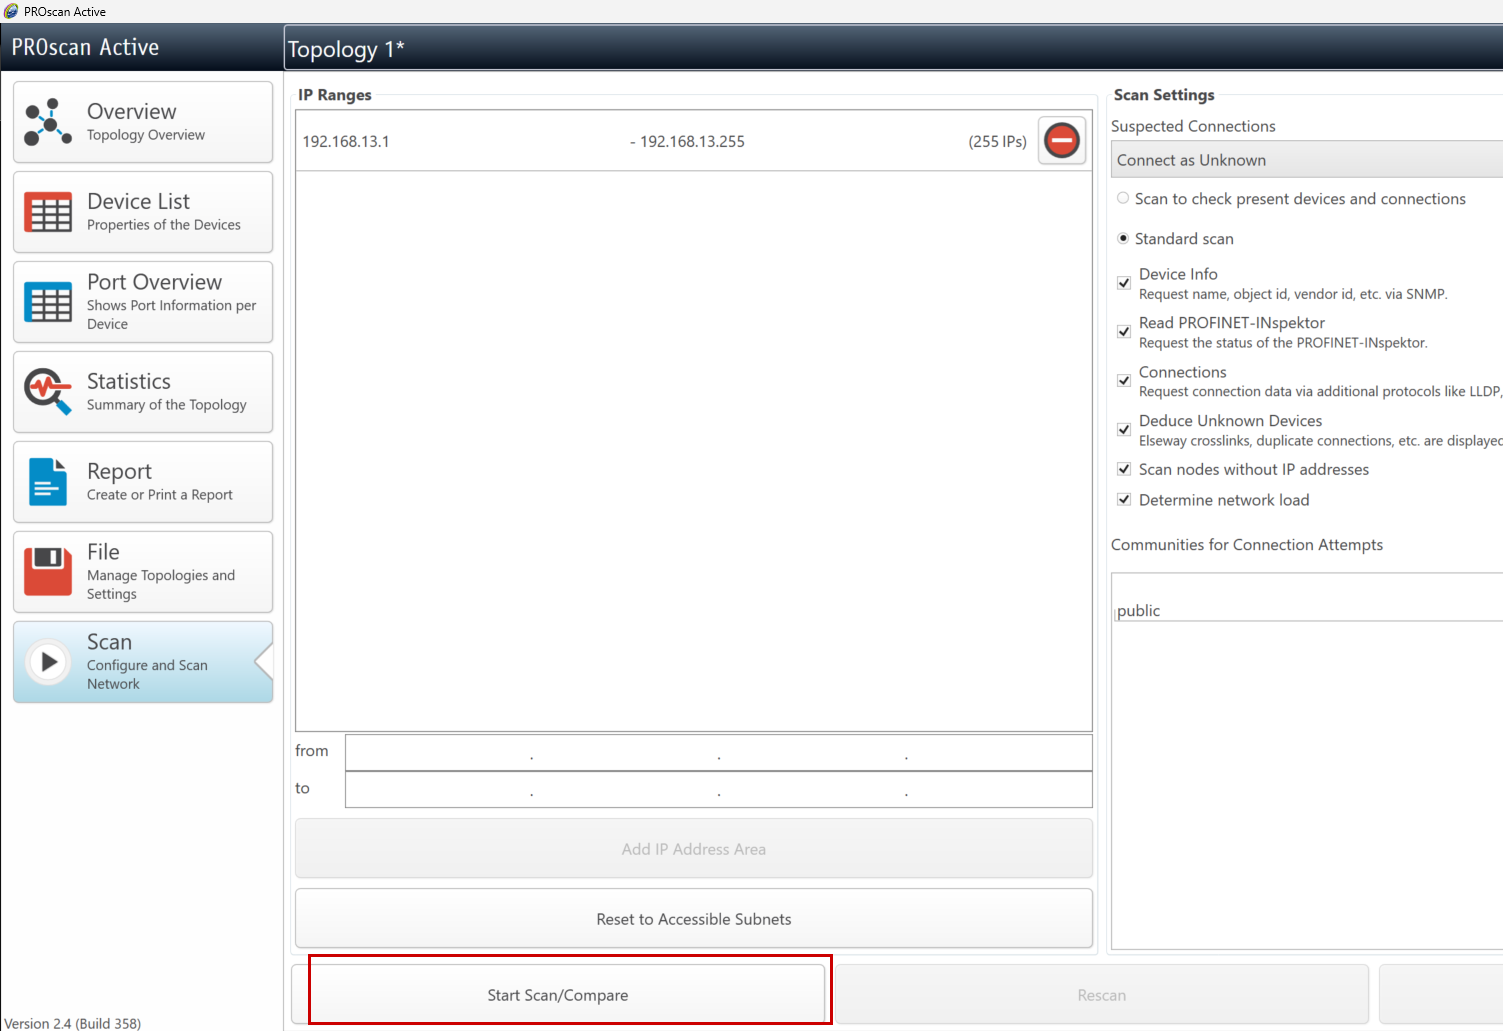1503x1031 pixels.
Task: Select the 192.168.13.1 start address text
Action: 346,141
